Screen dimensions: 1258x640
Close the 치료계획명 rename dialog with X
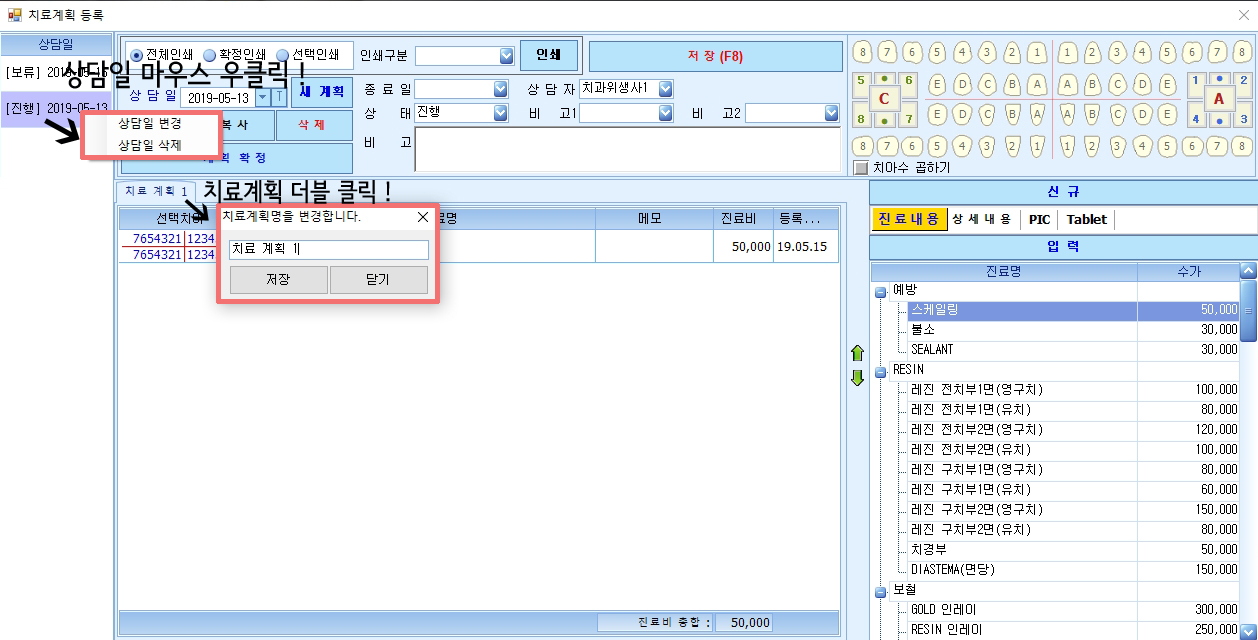click(x=422, y=216)
